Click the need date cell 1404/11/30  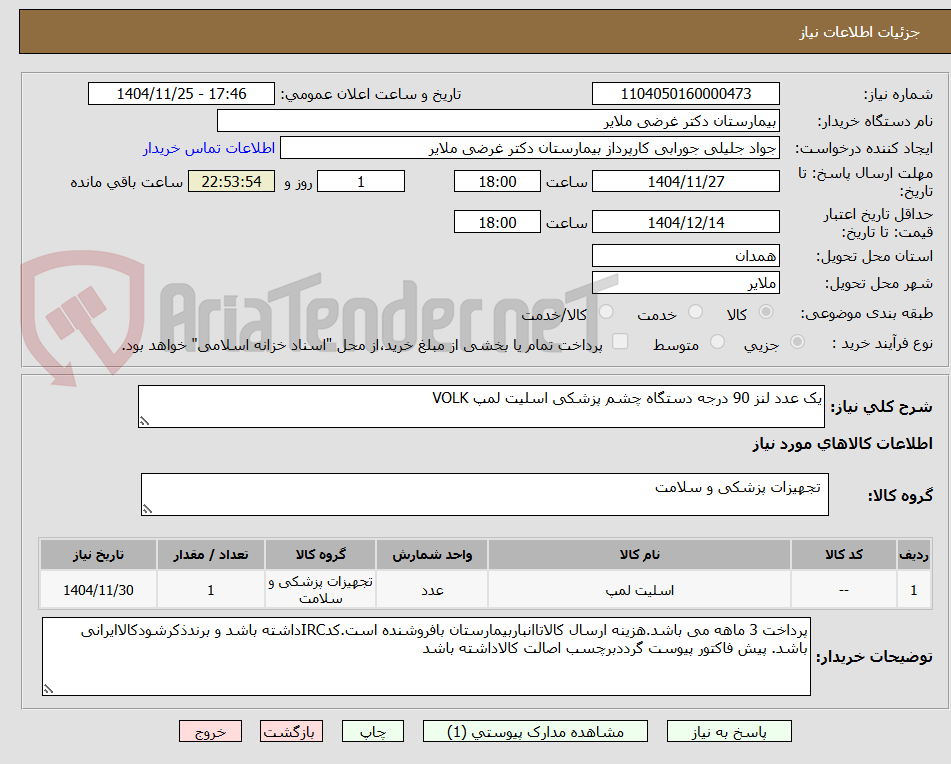click(x=98, y=590)
